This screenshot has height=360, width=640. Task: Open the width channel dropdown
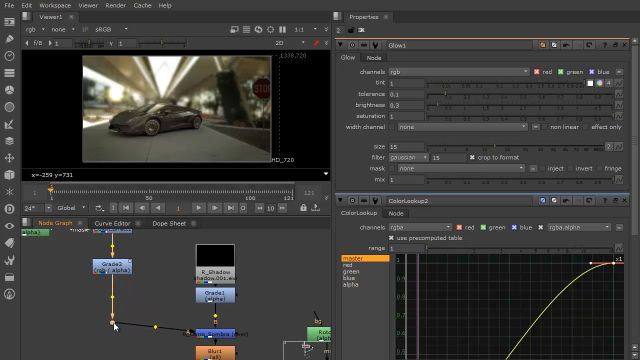(462, 127)
